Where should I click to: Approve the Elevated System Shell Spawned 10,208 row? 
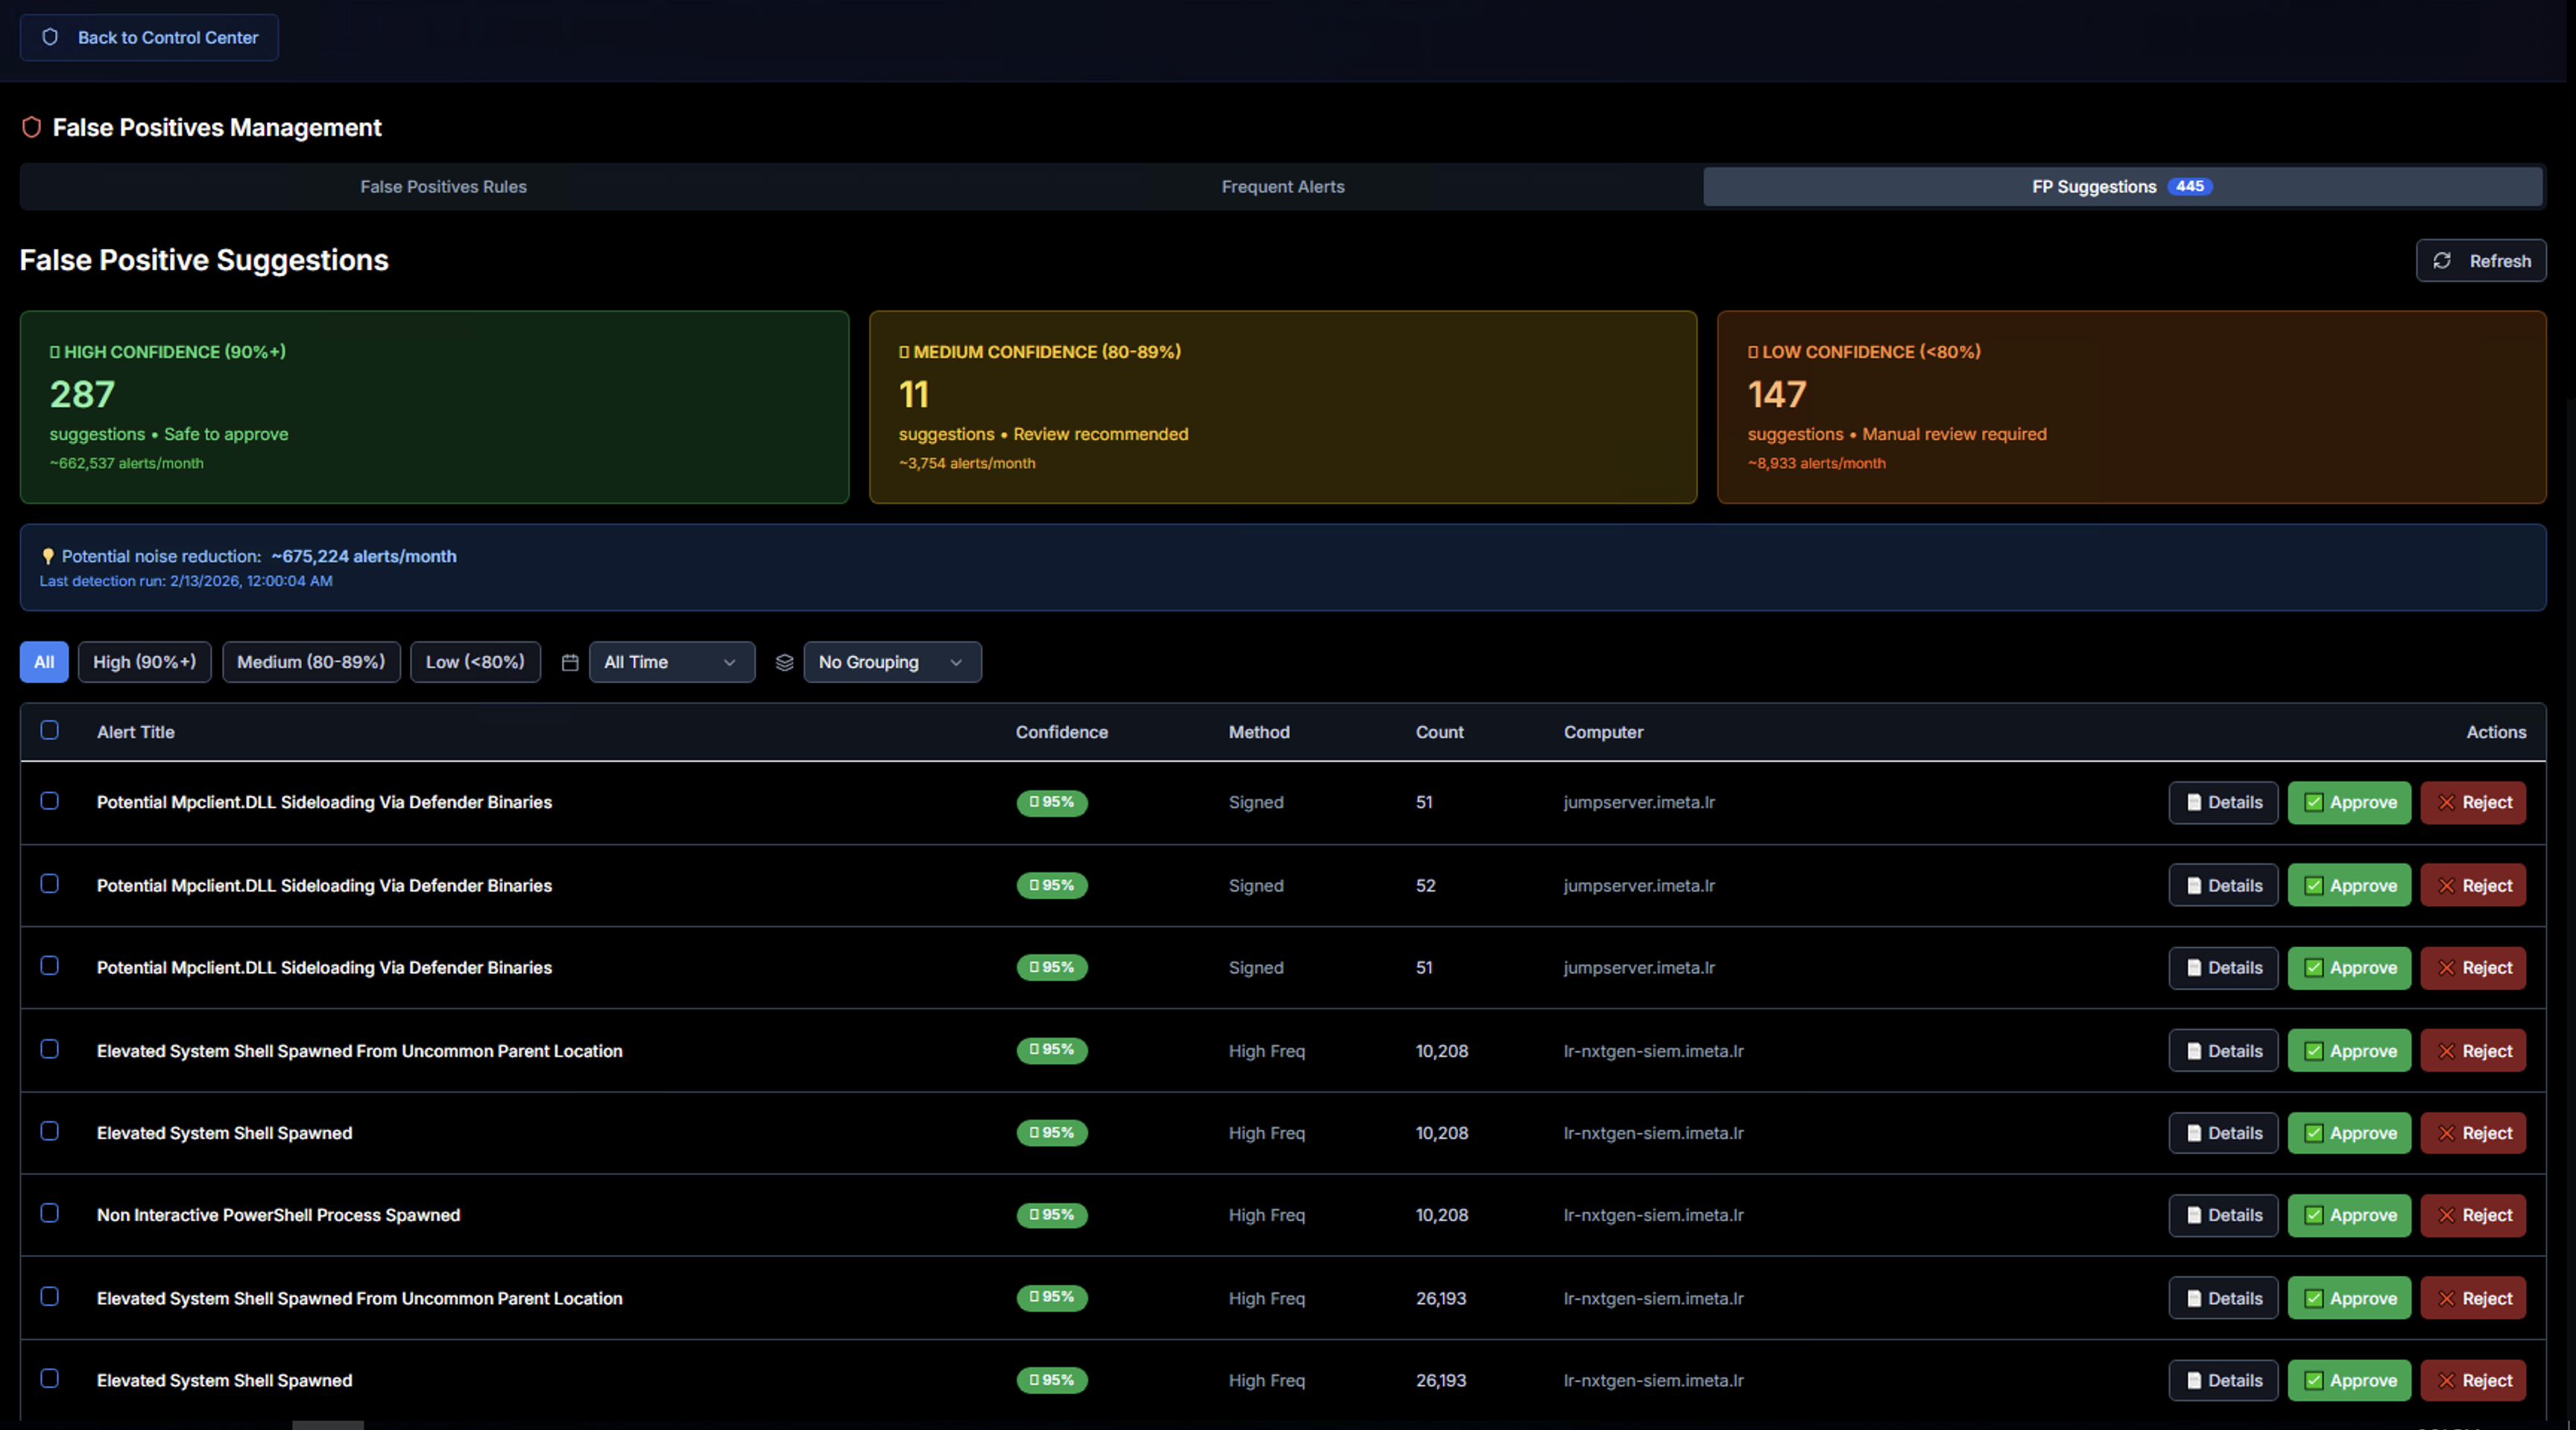[x=2349, y=1133]
